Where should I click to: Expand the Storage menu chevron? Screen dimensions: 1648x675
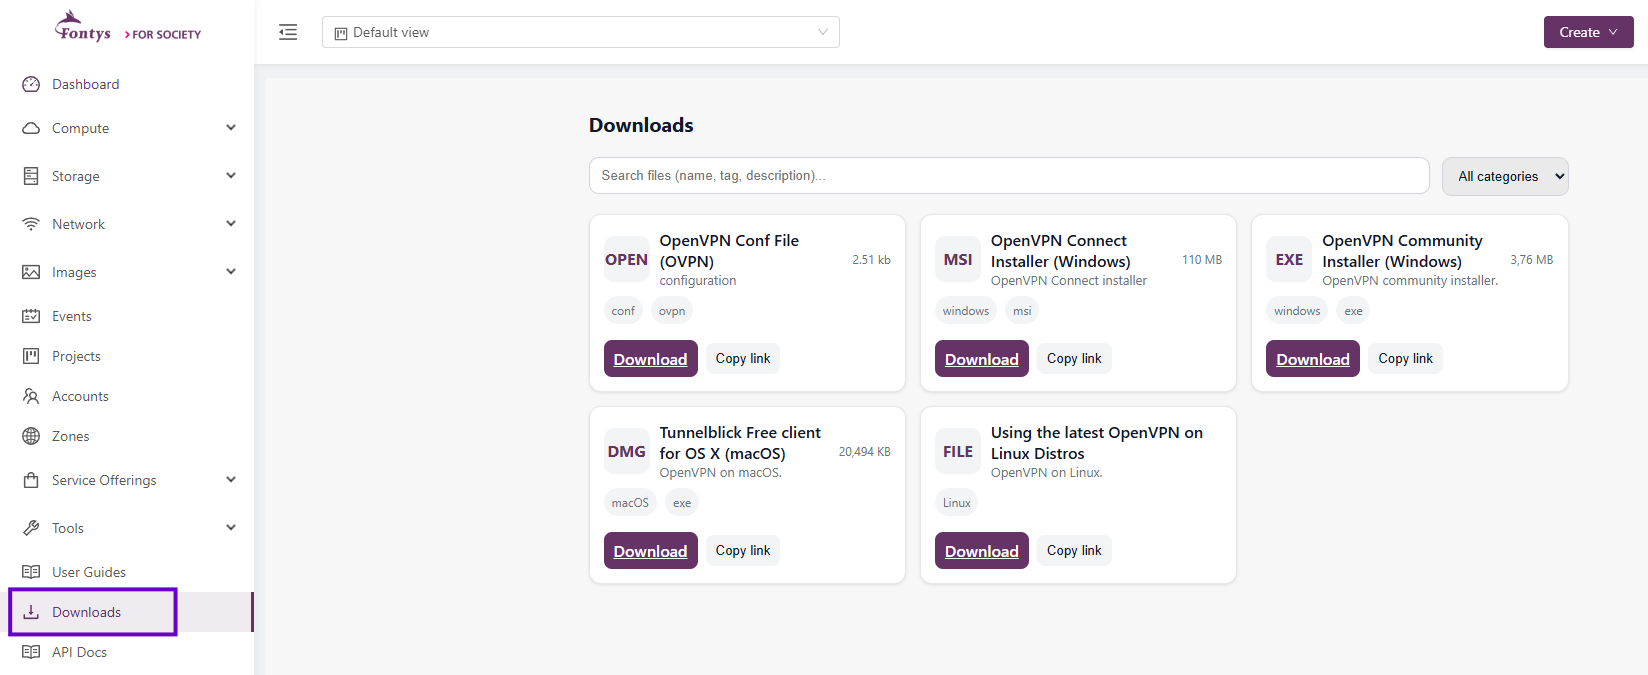point(231,176)
